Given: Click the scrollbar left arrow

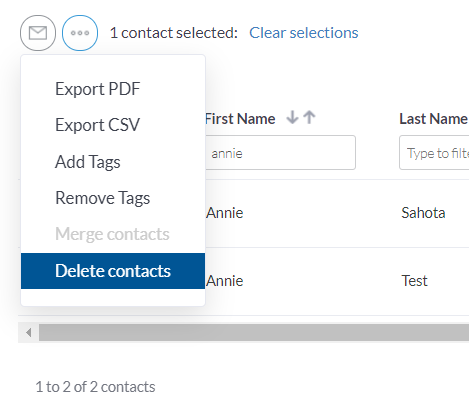Looking at the screenshot, I should pos(29,332).
